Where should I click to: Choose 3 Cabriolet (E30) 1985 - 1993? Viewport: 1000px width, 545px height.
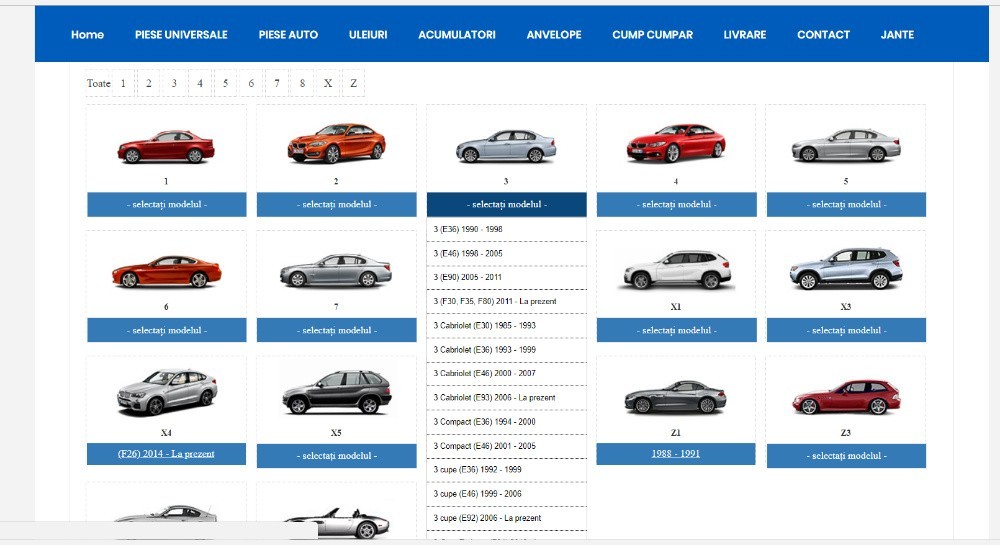tap(506, 326)
